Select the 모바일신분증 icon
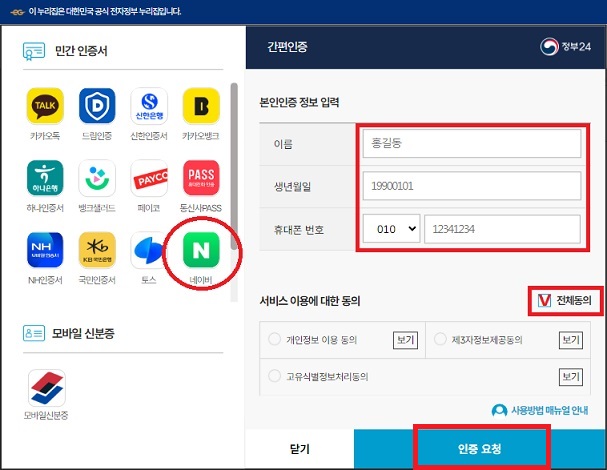This screenshot has width=607, height=470. [x=47, y=388]
